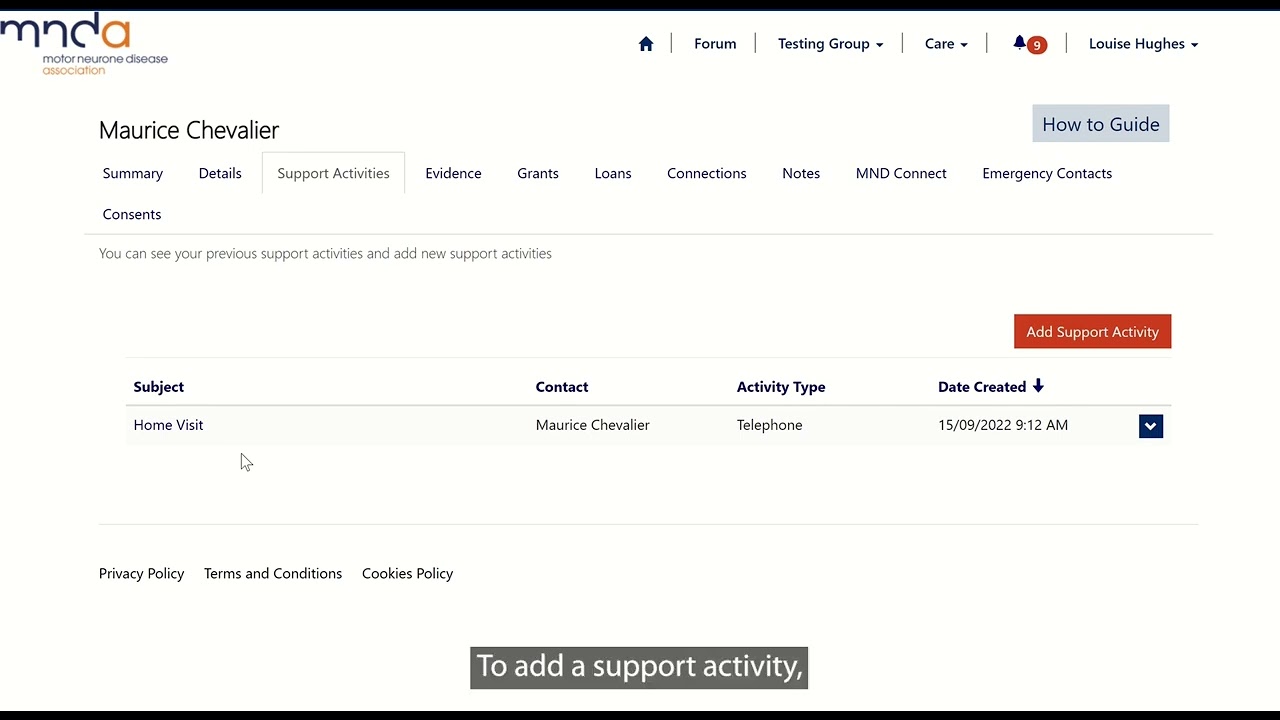The height and width of the screenshot is (720, 1280).
Task: Select the Emergency Contacts tab
Action: 1047,173
